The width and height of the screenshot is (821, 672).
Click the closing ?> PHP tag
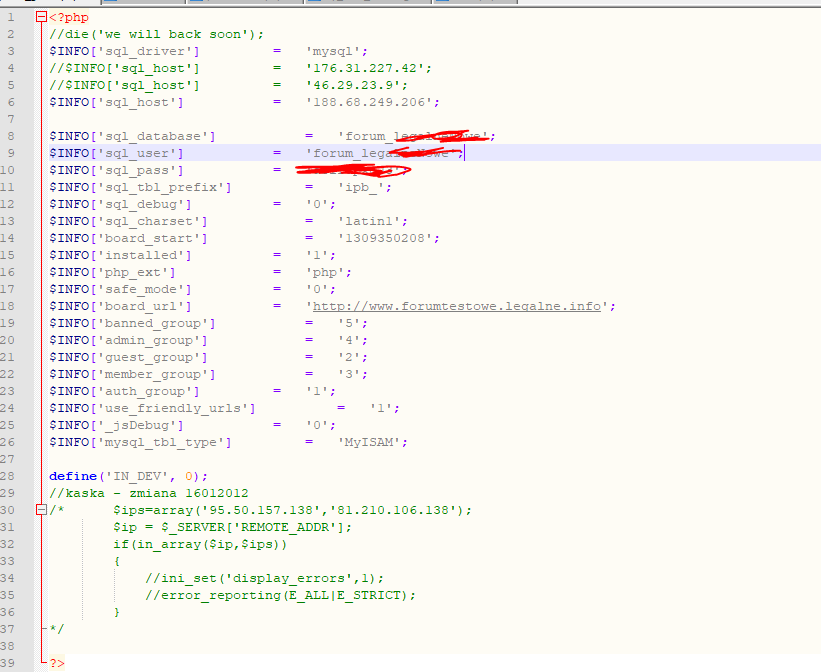[x=57, y=663]
